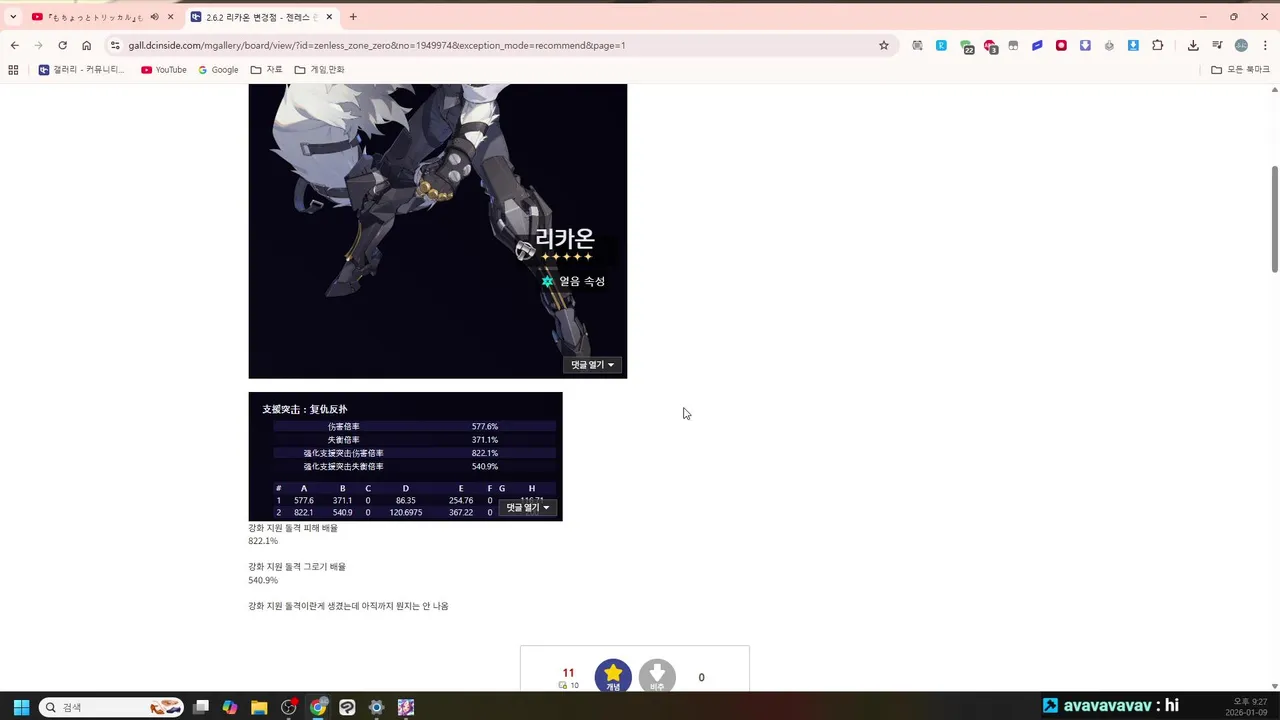Screen dimensions: 1280x720
Task: Open the 자료 bookmark folder
Action: [267, 70]
